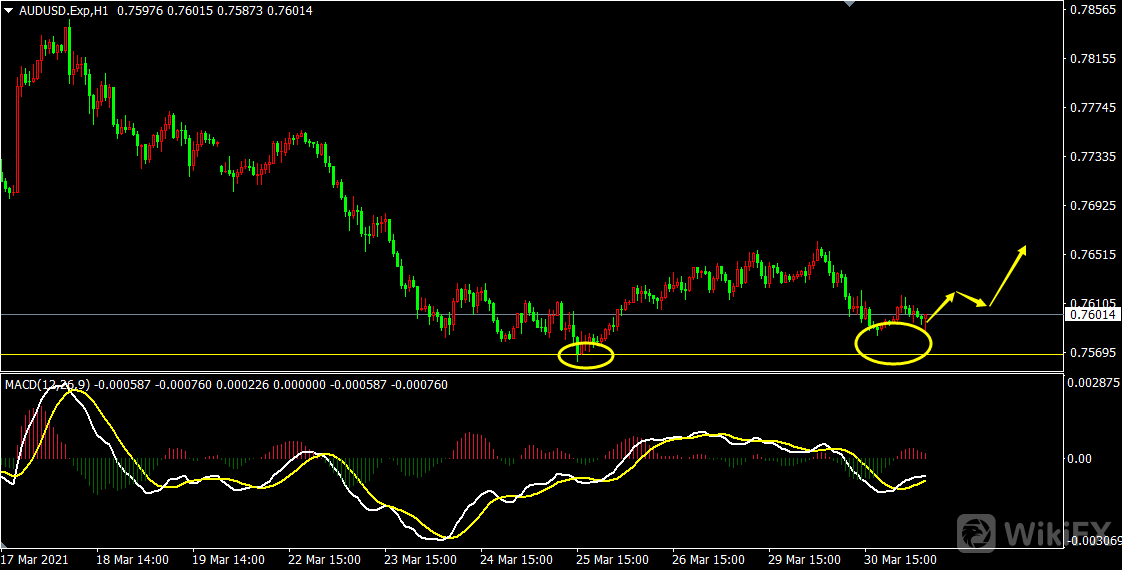Screen dimensions: 1122x570
Task: Select the large yellow ellipse near 30 Mar
Action: [x=893, y=343]
